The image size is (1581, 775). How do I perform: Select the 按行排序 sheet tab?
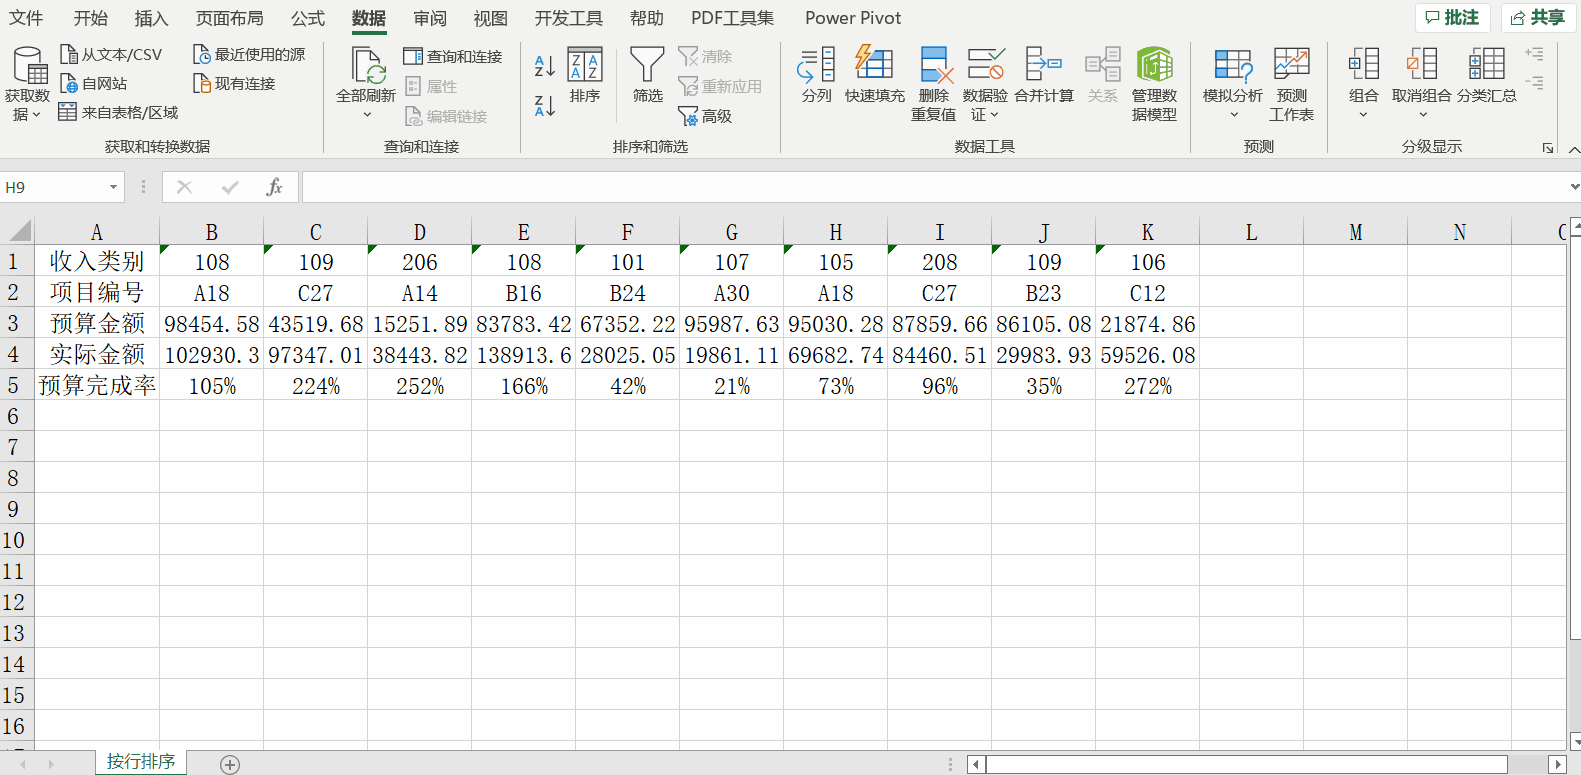point(141,762)
